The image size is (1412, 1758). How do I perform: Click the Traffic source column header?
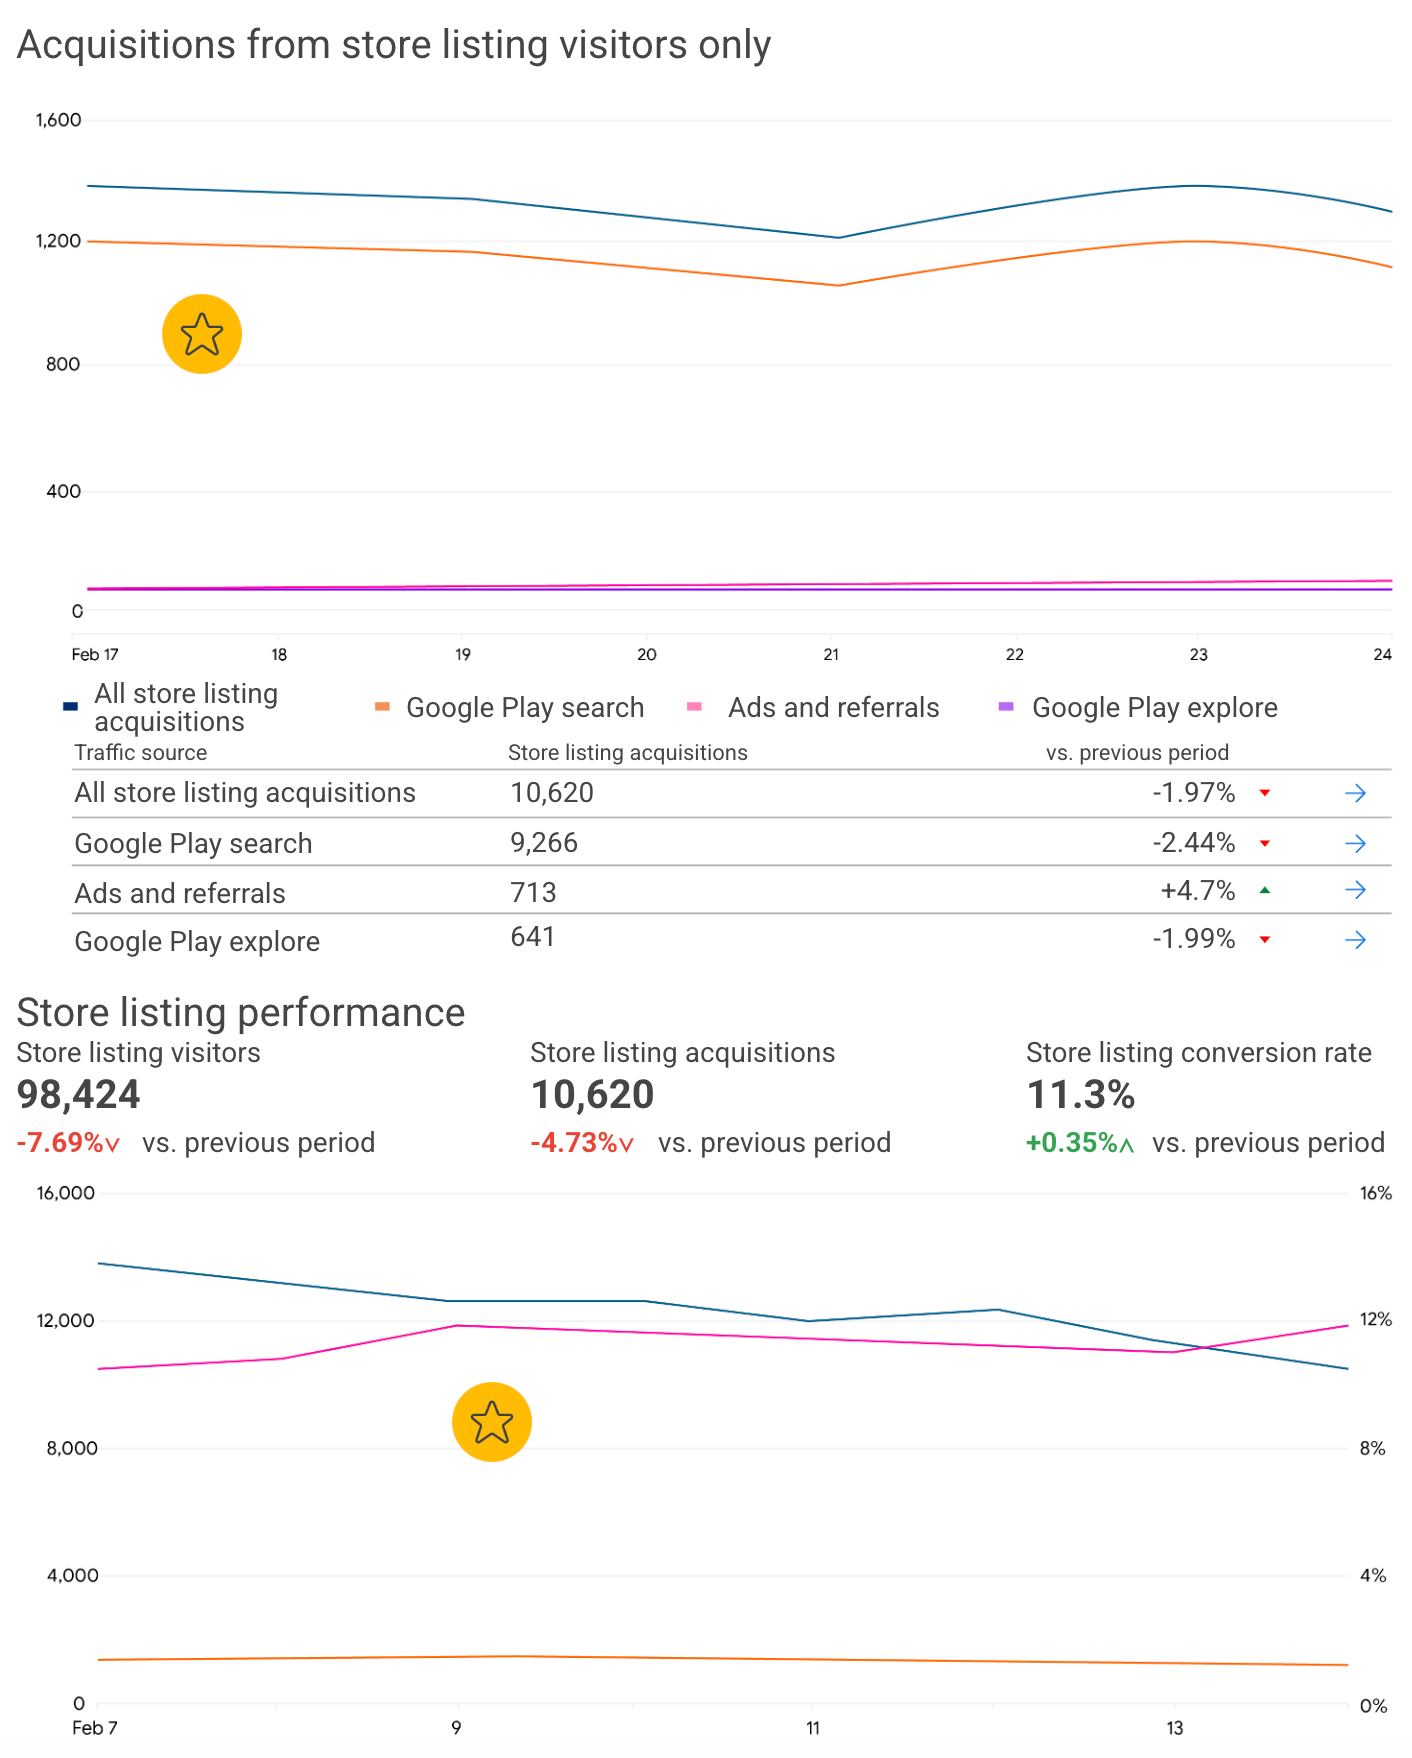tap(141, 752)
